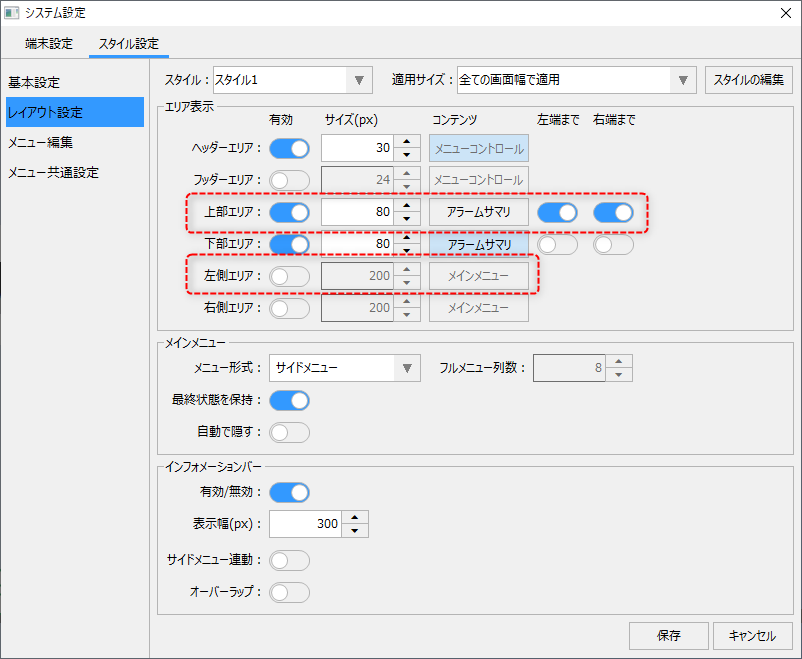Open the スタイル dropdown list
This screenshot has height=659, width=802.
click(x=358, y=80)
